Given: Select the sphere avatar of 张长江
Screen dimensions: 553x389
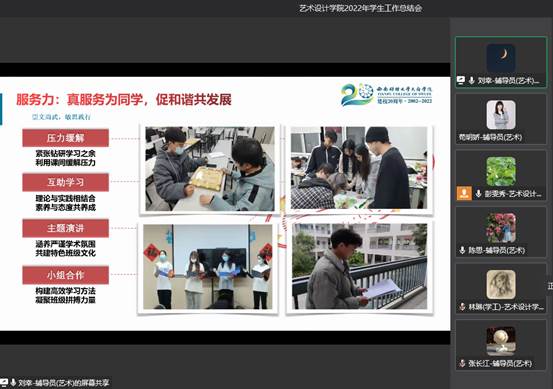Looking at the screenshot, I should [501, 341].
